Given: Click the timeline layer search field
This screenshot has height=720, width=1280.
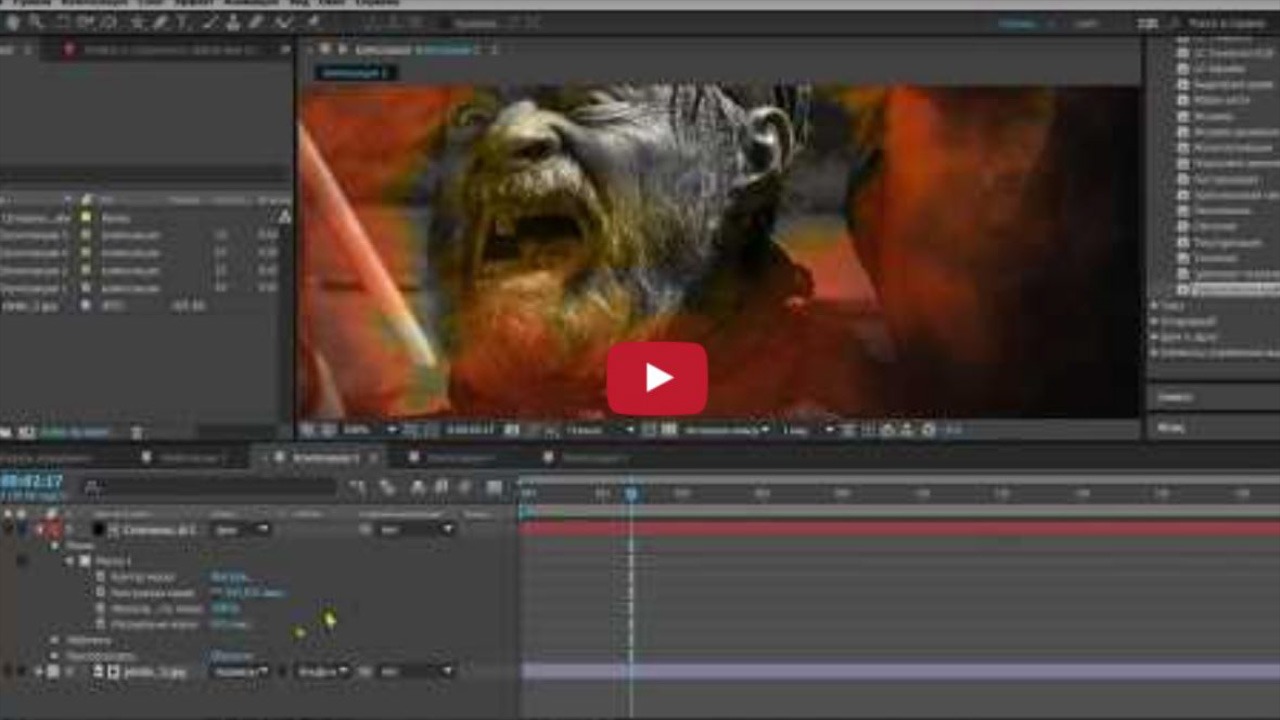Looking at the screenshot, I should (x=210, y=487).
